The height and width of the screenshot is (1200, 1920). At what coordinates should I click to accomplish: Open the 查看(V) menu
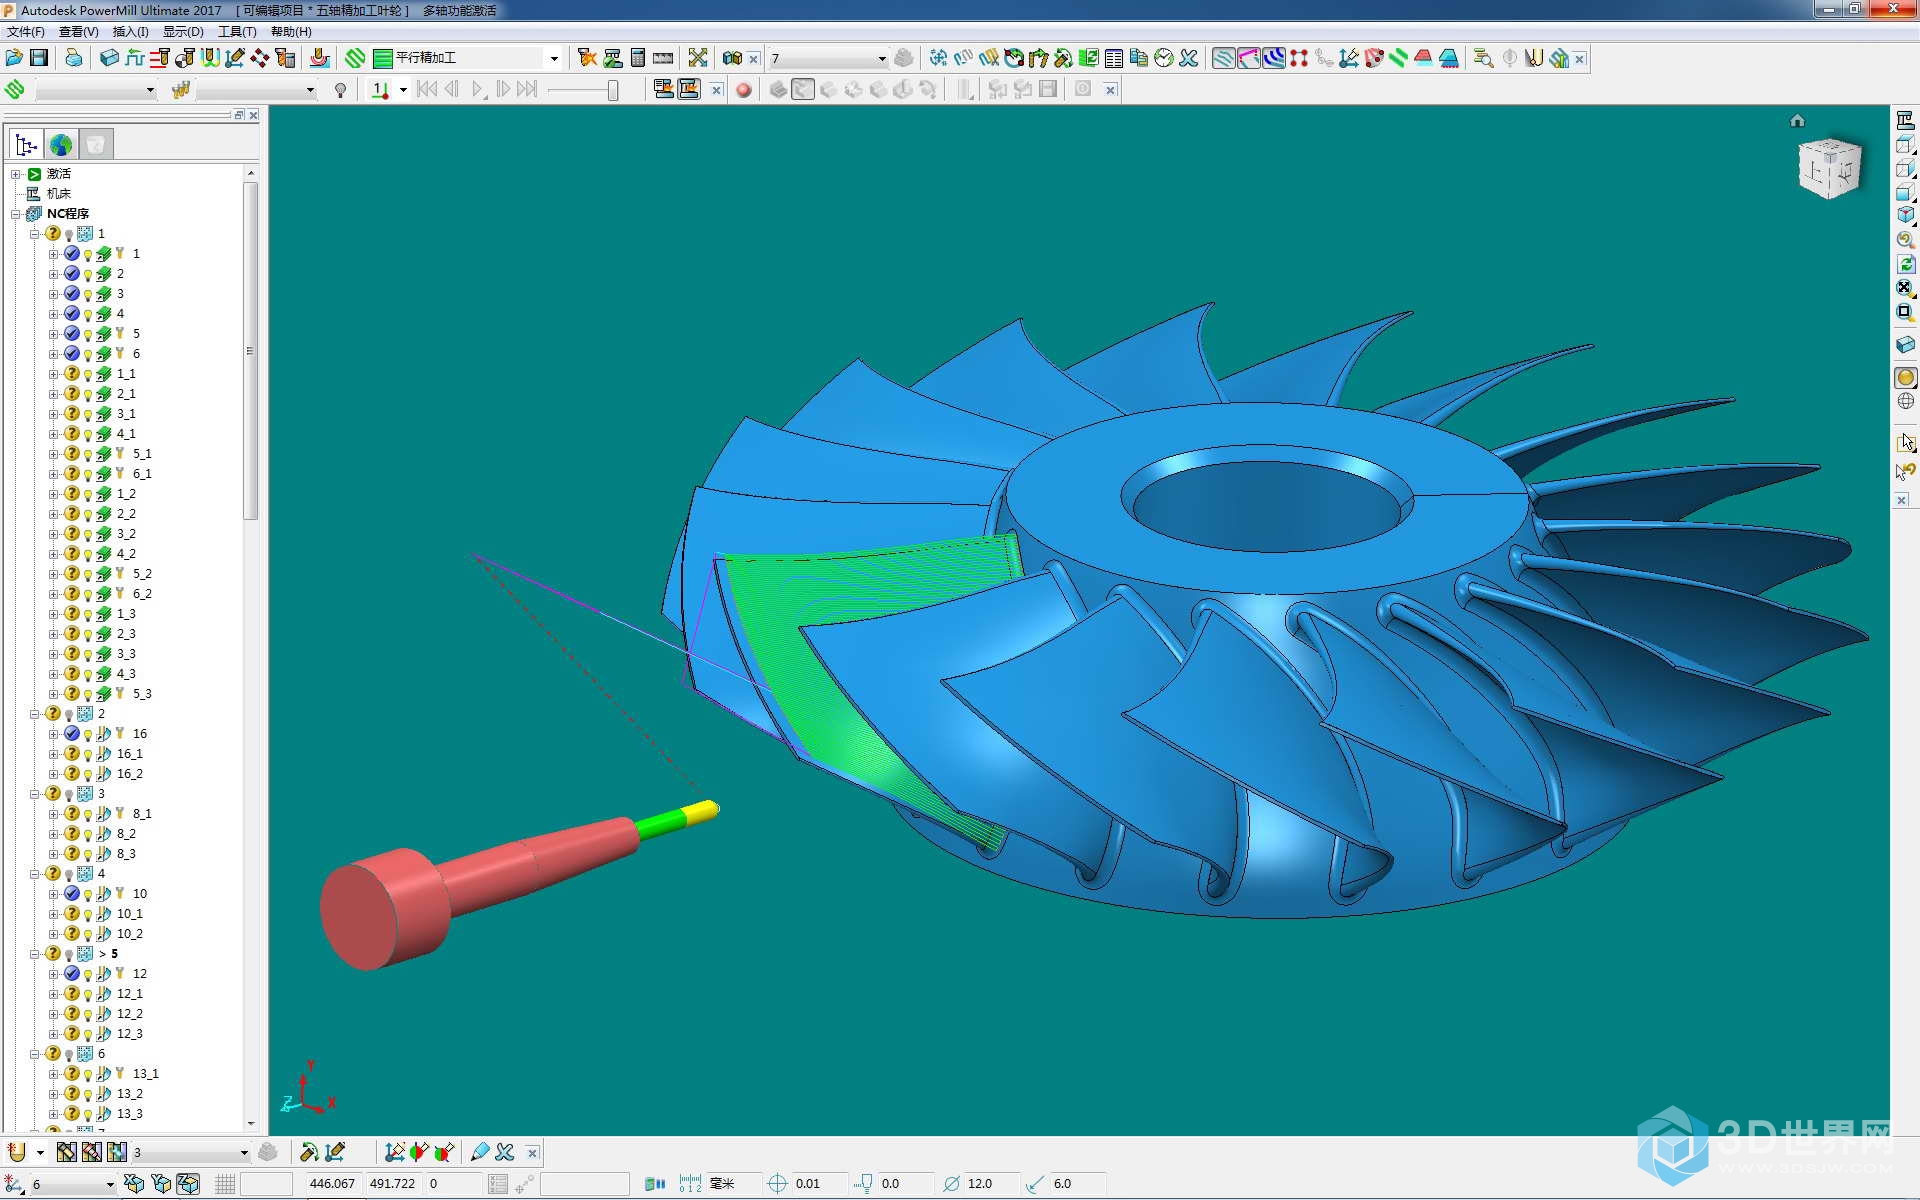point(79,32)
